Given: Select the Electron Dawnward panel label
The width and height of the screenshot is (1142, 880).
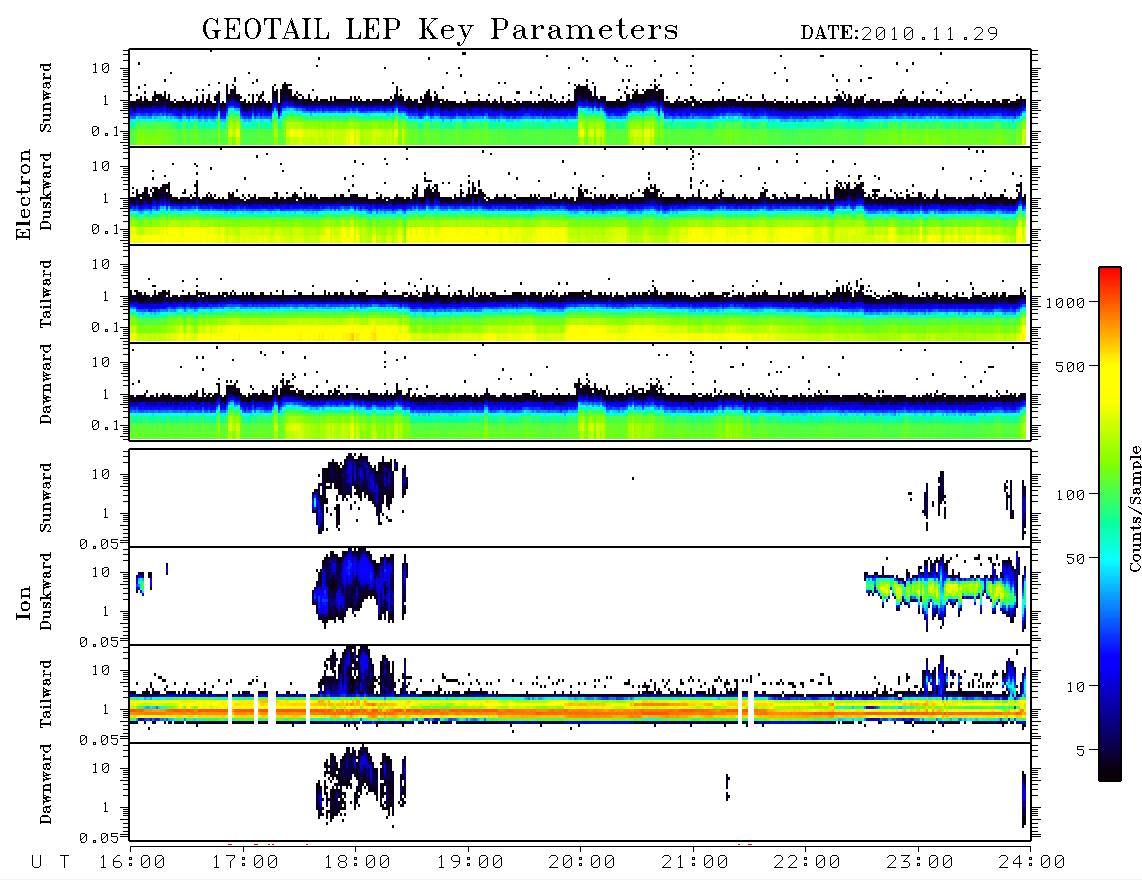Looking at the screenshot, I should click(x=45, y=385).
